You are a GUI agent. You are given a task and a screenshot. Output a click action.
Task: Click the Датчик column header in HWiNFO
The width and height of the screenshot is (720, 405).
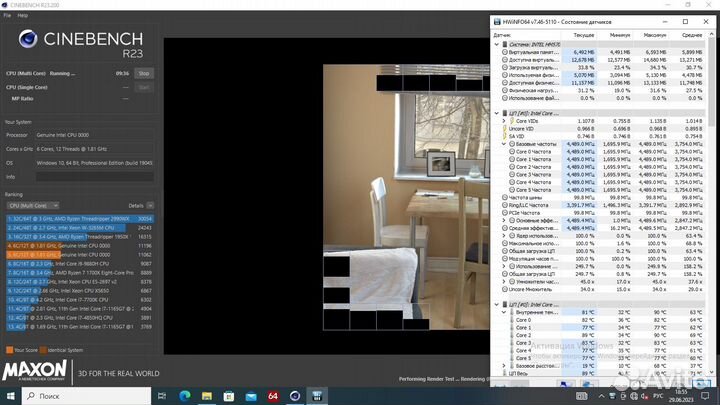click(x=526, y=35)
